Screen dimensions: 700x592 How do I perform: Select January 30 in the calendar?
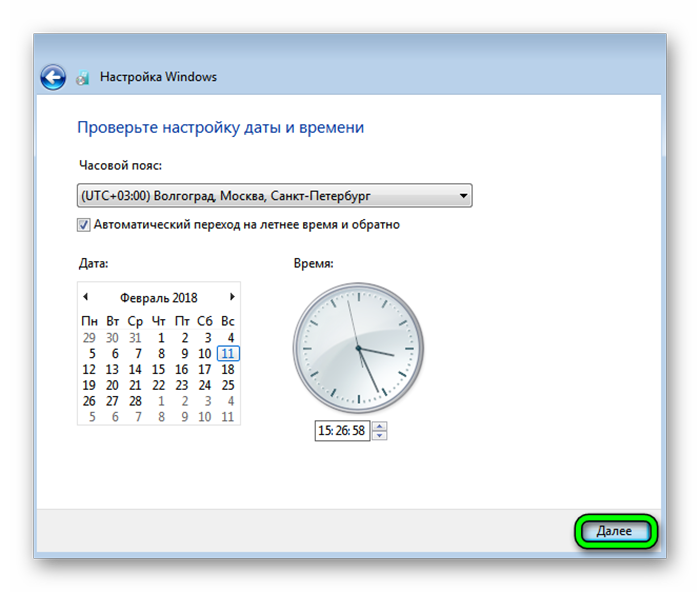[112, 338]
